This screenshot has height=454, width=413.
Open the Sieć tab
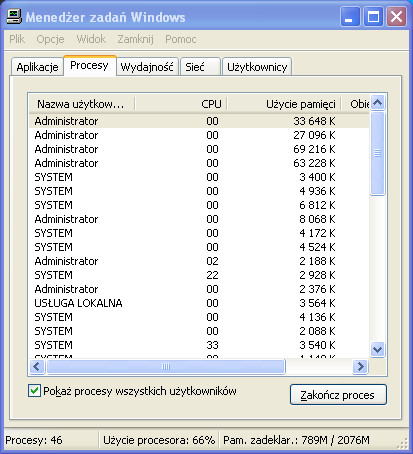pyautogui.click(x=200, y=67)
